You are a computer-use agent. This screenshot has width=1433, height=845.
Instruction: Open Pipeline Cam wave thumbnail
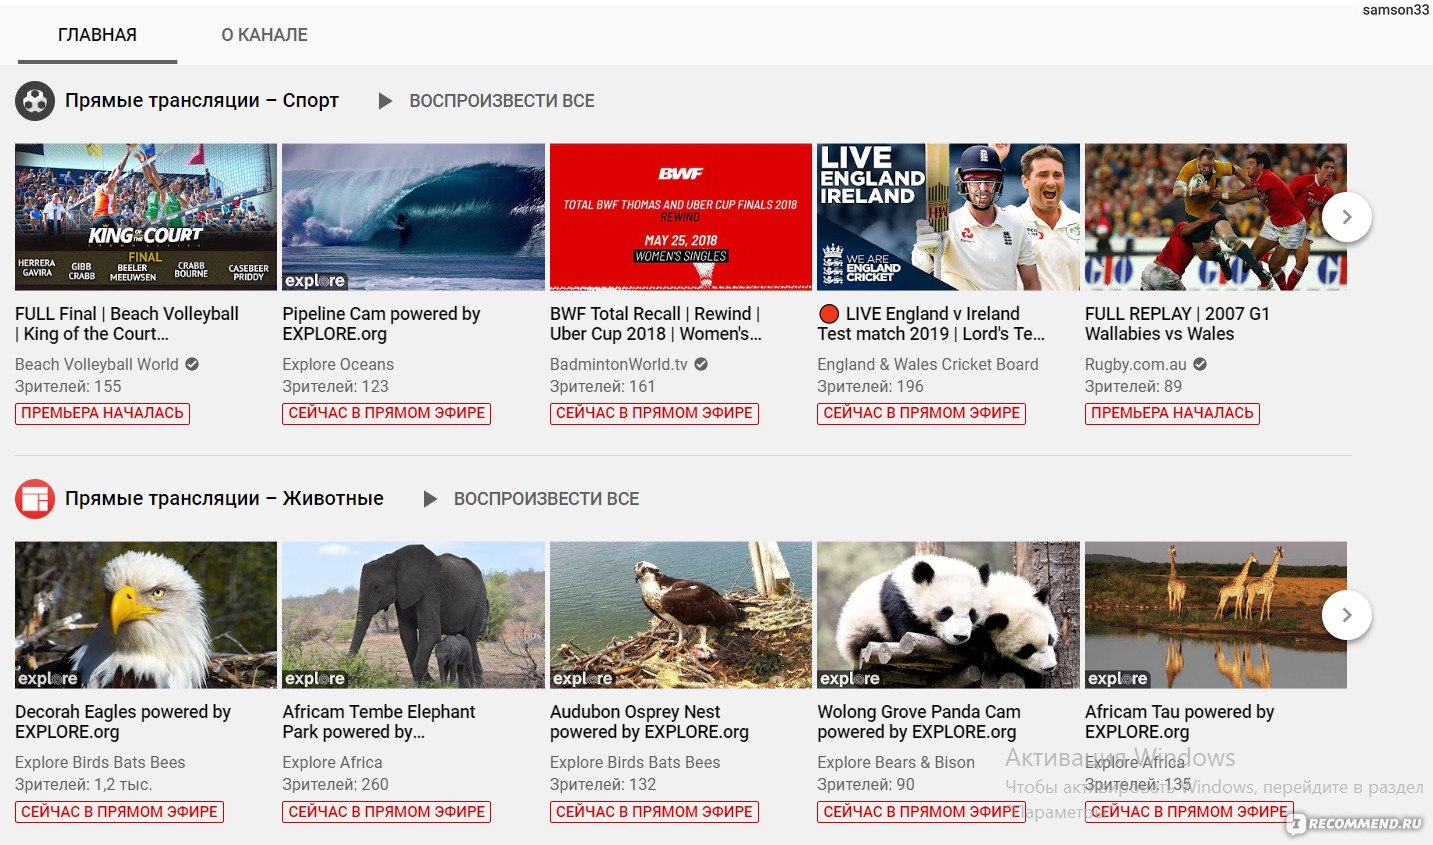[413, 217]
